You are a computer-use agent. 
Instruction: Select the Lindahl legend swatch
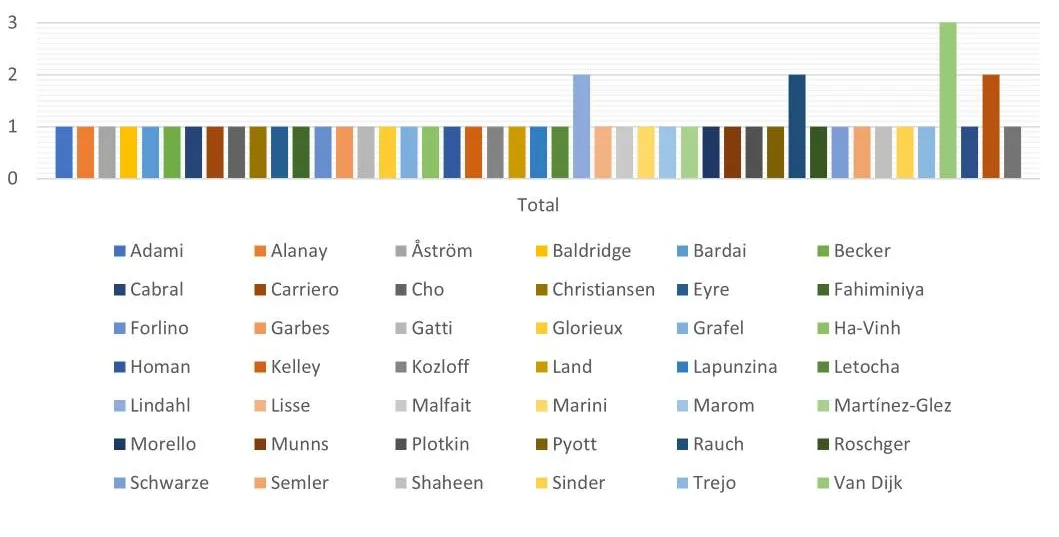coord(120,406)
